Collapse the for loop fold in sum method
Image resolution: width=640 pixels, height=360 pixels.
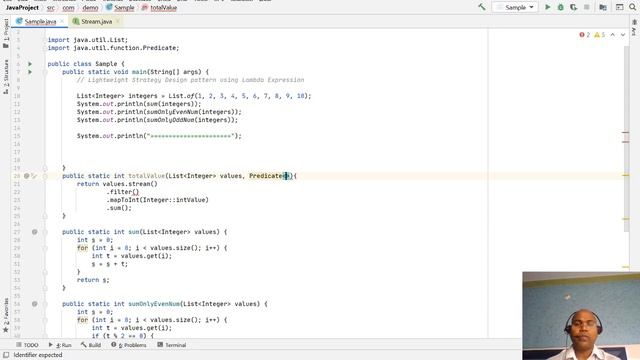(x=45, y=248)
